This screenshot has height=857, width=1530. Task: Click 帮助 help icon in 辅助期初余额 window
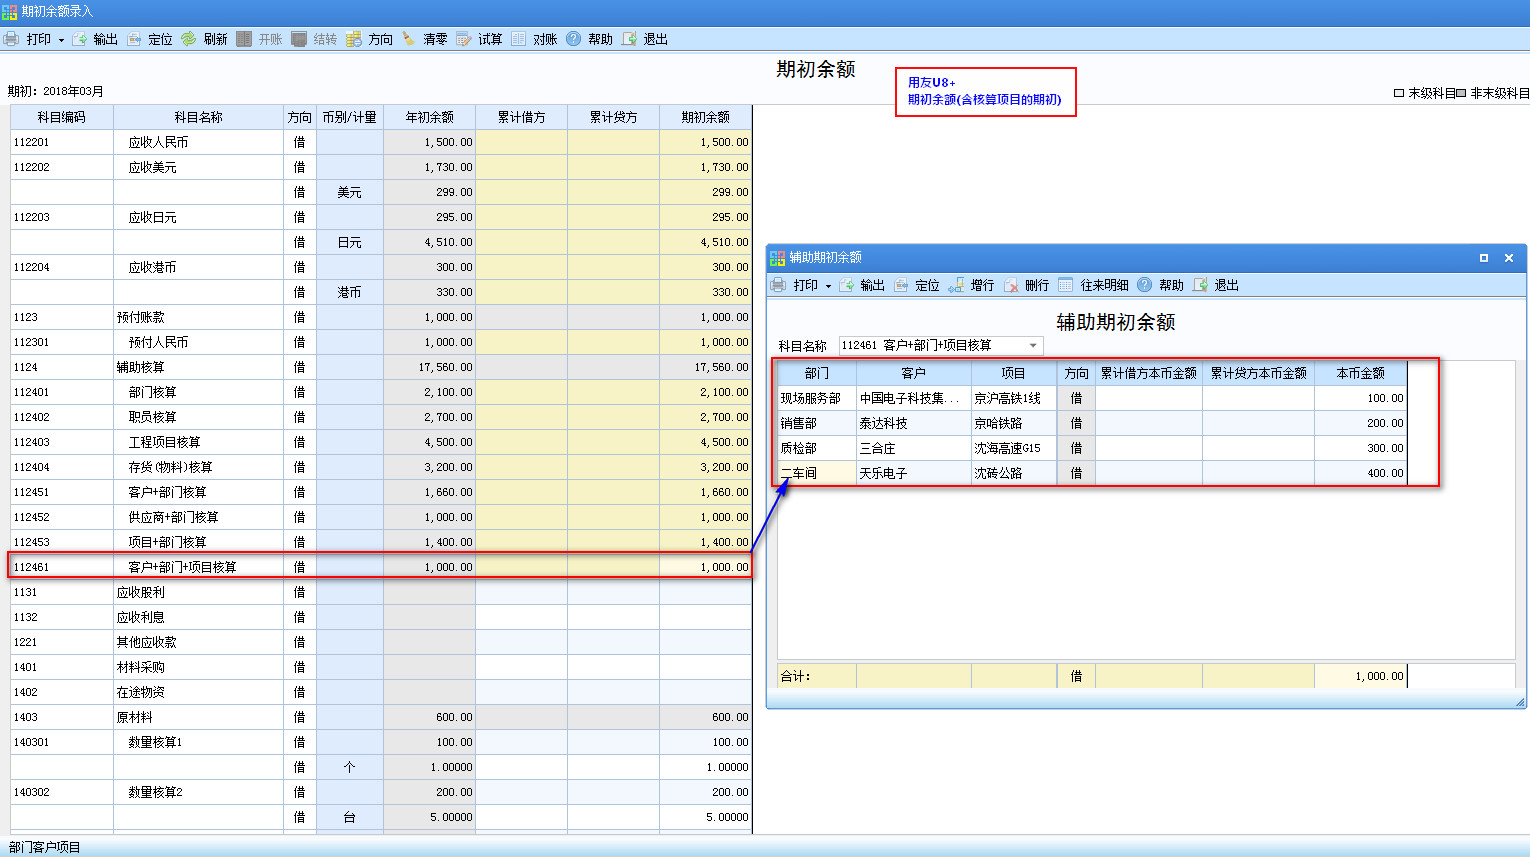(x=1145, y=285)
